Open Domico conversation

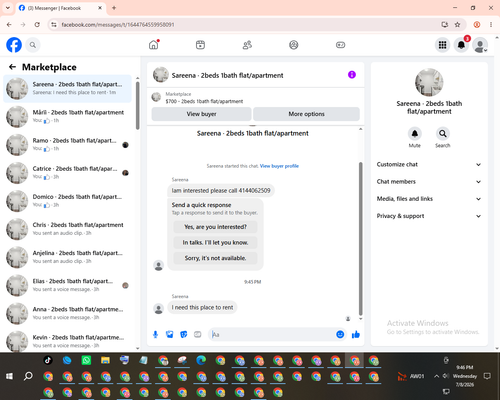tap(67, 201)
